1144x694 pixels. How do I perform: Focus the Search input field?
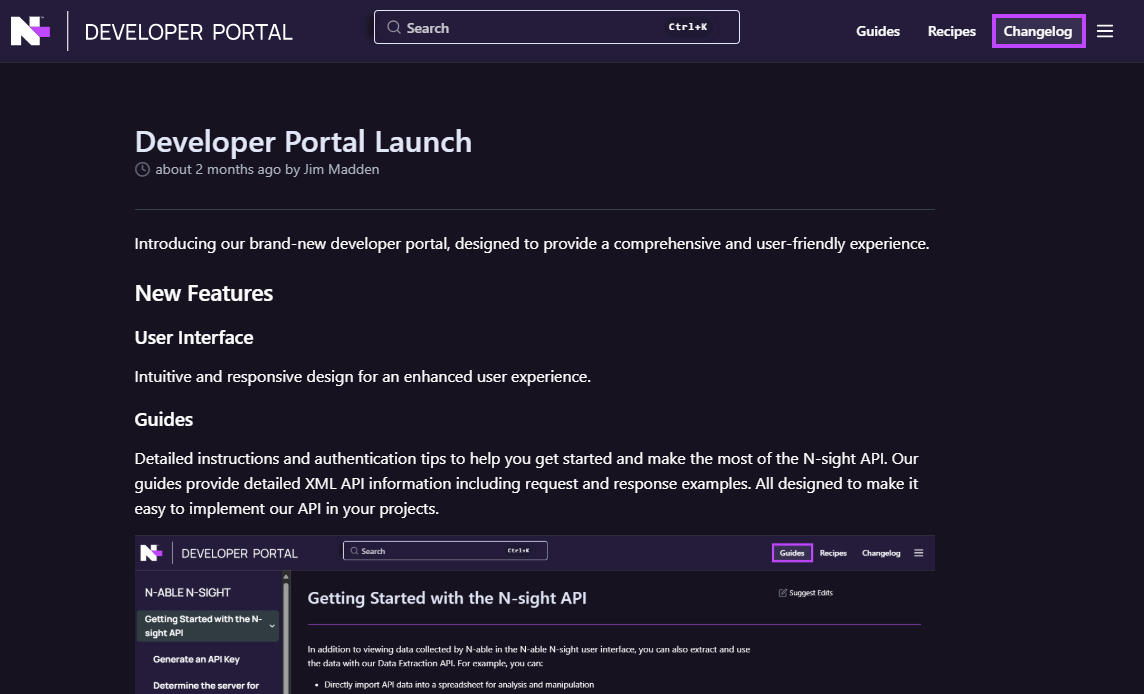click(557, 27)
